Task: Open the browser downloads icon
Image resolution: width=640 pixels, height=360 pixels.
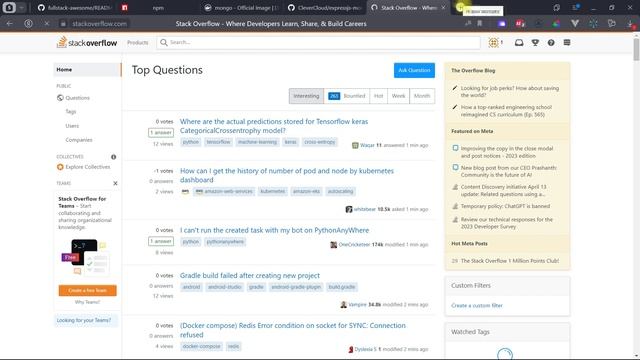Action: click(631, 24)
